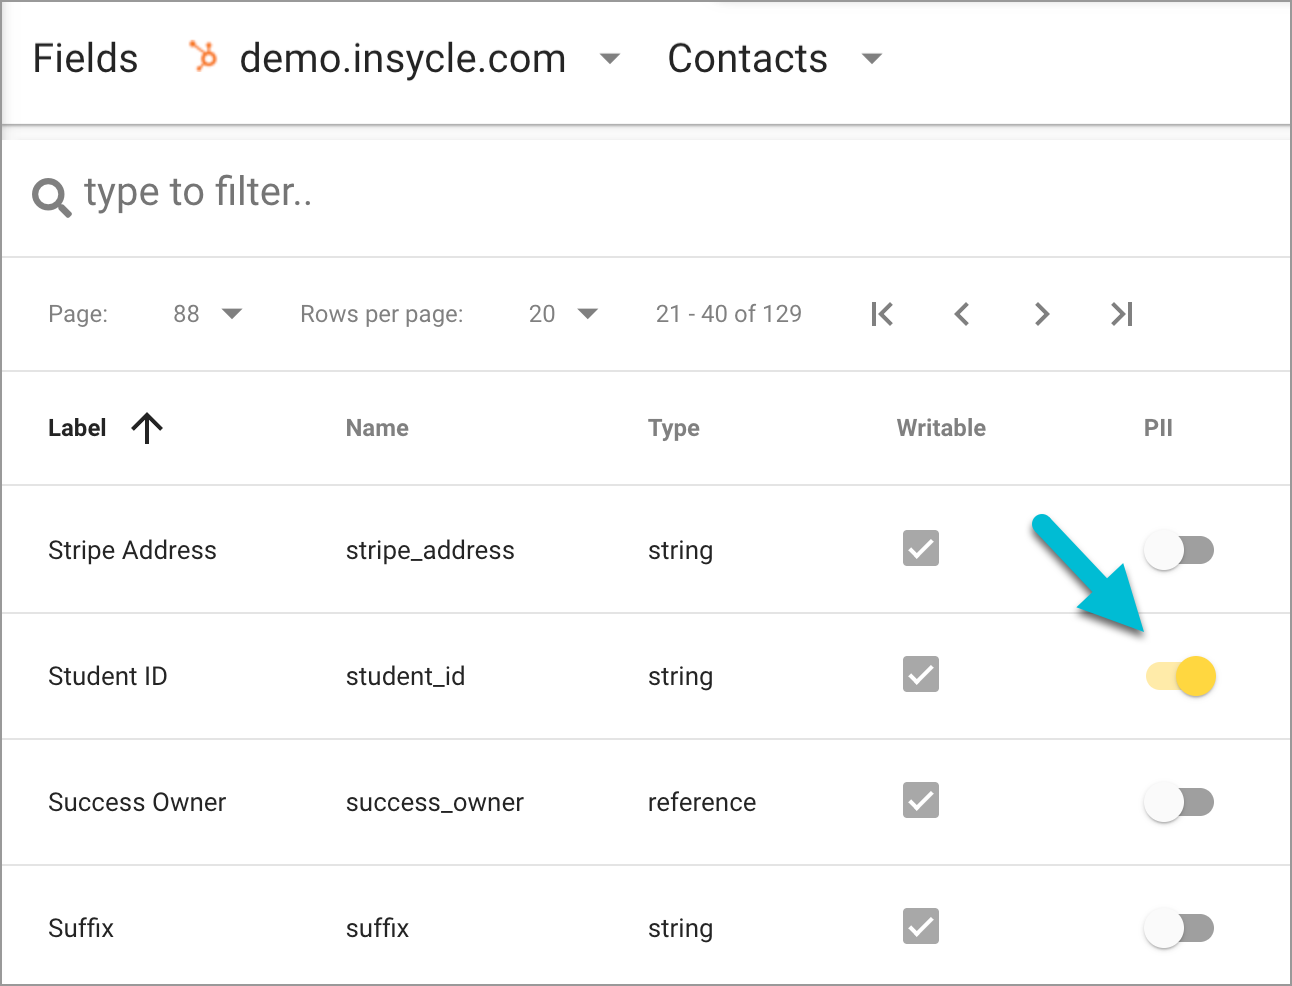
Task: Click the Name column header
Action: pos(377,428)
